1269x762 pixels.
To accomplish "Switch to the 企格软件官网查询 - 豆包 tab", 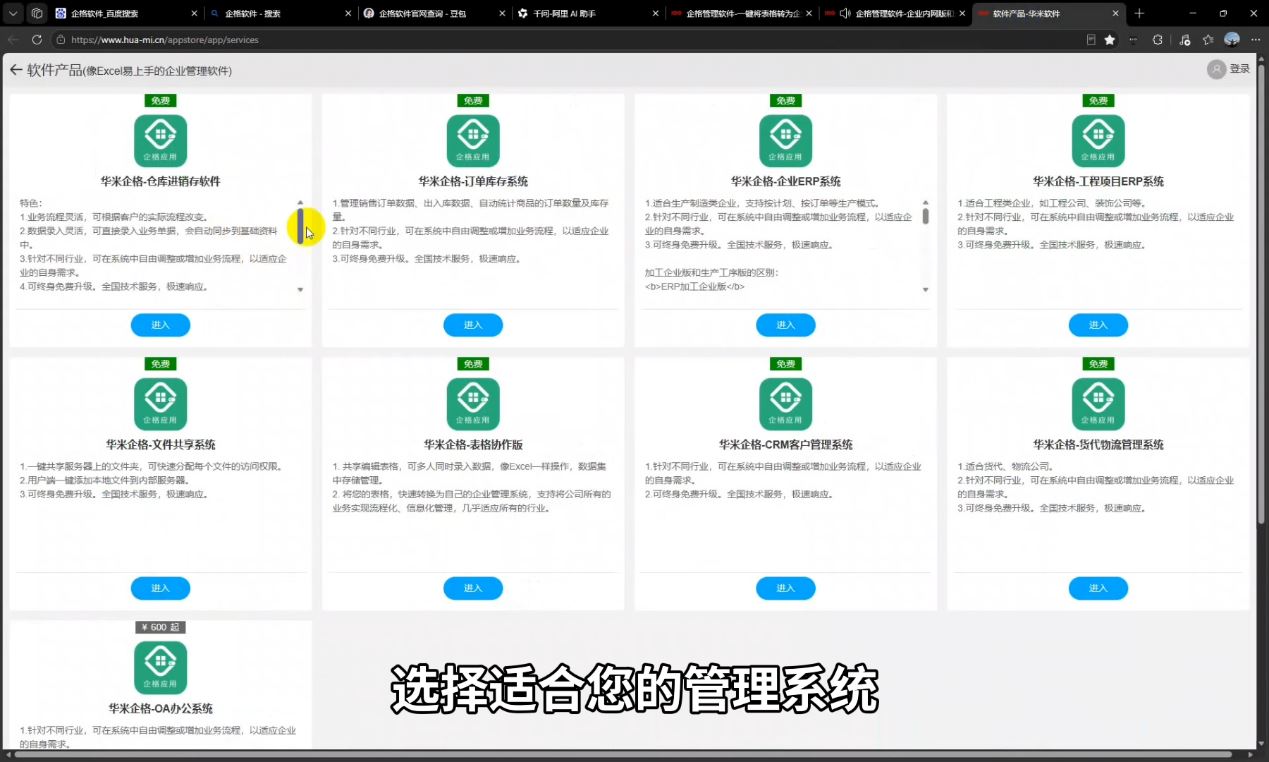I will click(x=433, y=13).
